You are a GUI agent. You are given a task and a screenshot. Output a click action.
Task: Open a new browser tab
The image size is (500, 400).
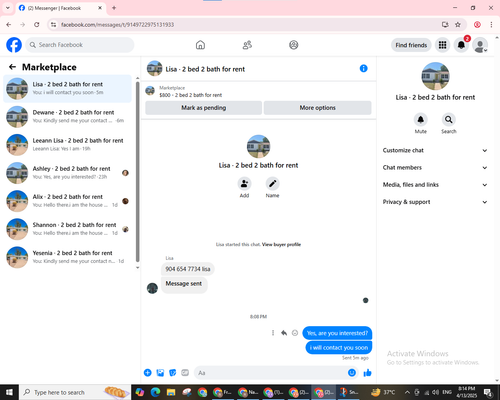pyautogui.click(x=114, y=8)
